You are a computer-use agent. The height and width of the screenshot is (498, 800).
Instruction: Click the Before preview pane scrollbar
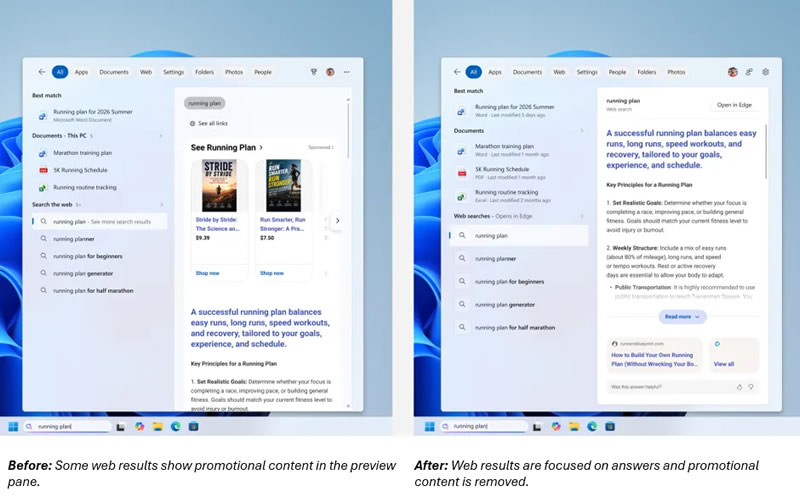[x=348, y=130]
